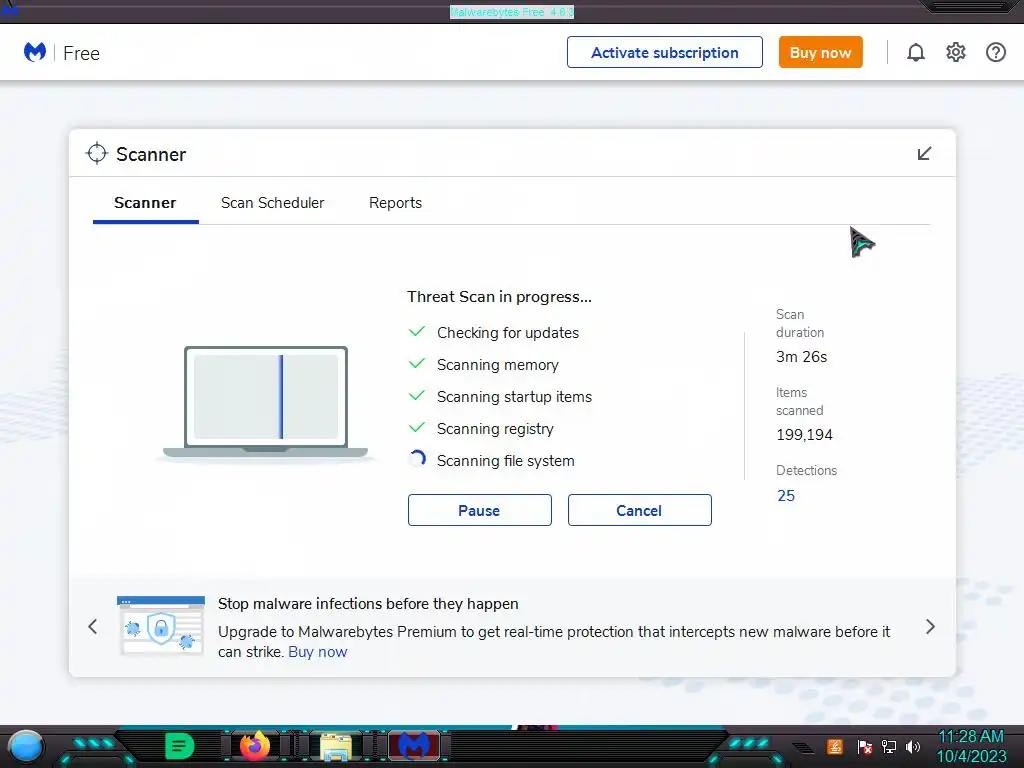This screenshot has height=768, width=1024.
Task: Click the scan duration value 3m 26s
Action: [801, 357]
